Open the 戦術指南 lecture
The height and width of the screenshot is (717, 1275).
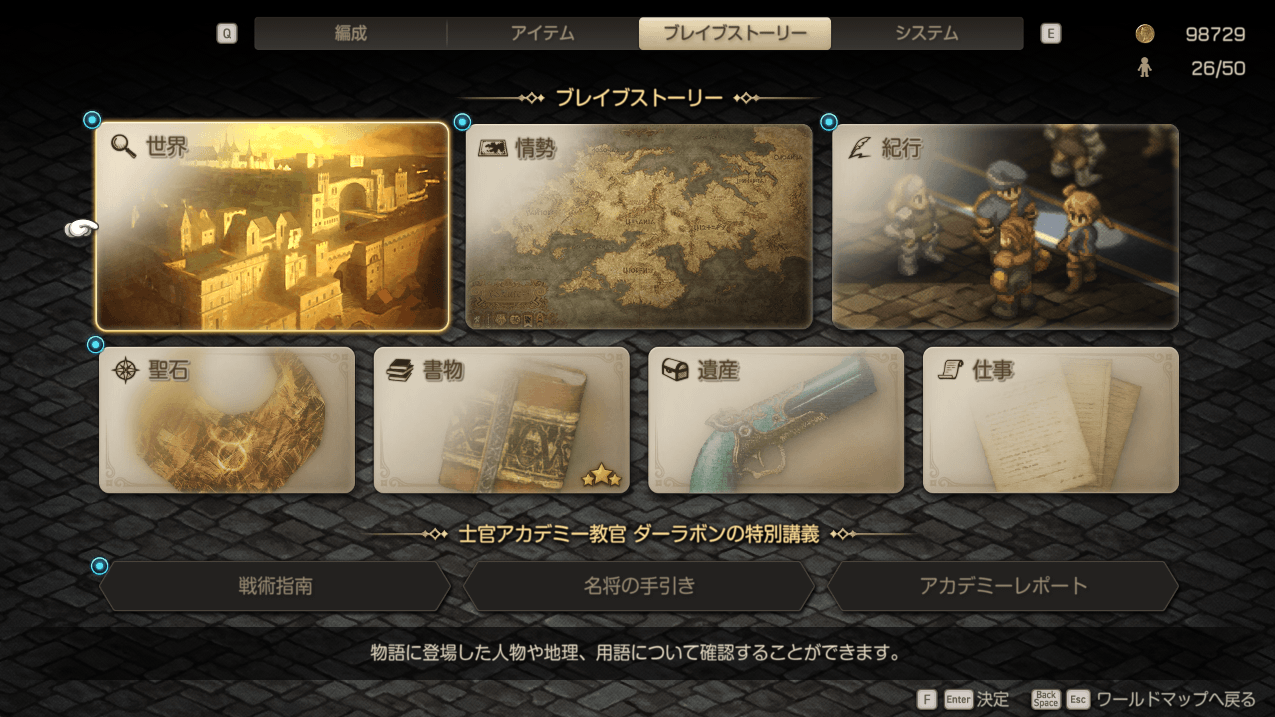click(275, 586)
